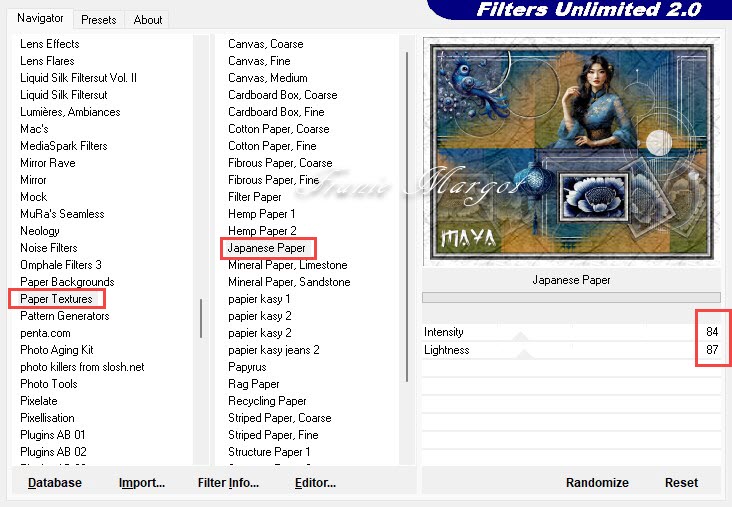The image size is (732, 507).
Task: Choose Japanese Paper filter
Action: pos(266,248)
